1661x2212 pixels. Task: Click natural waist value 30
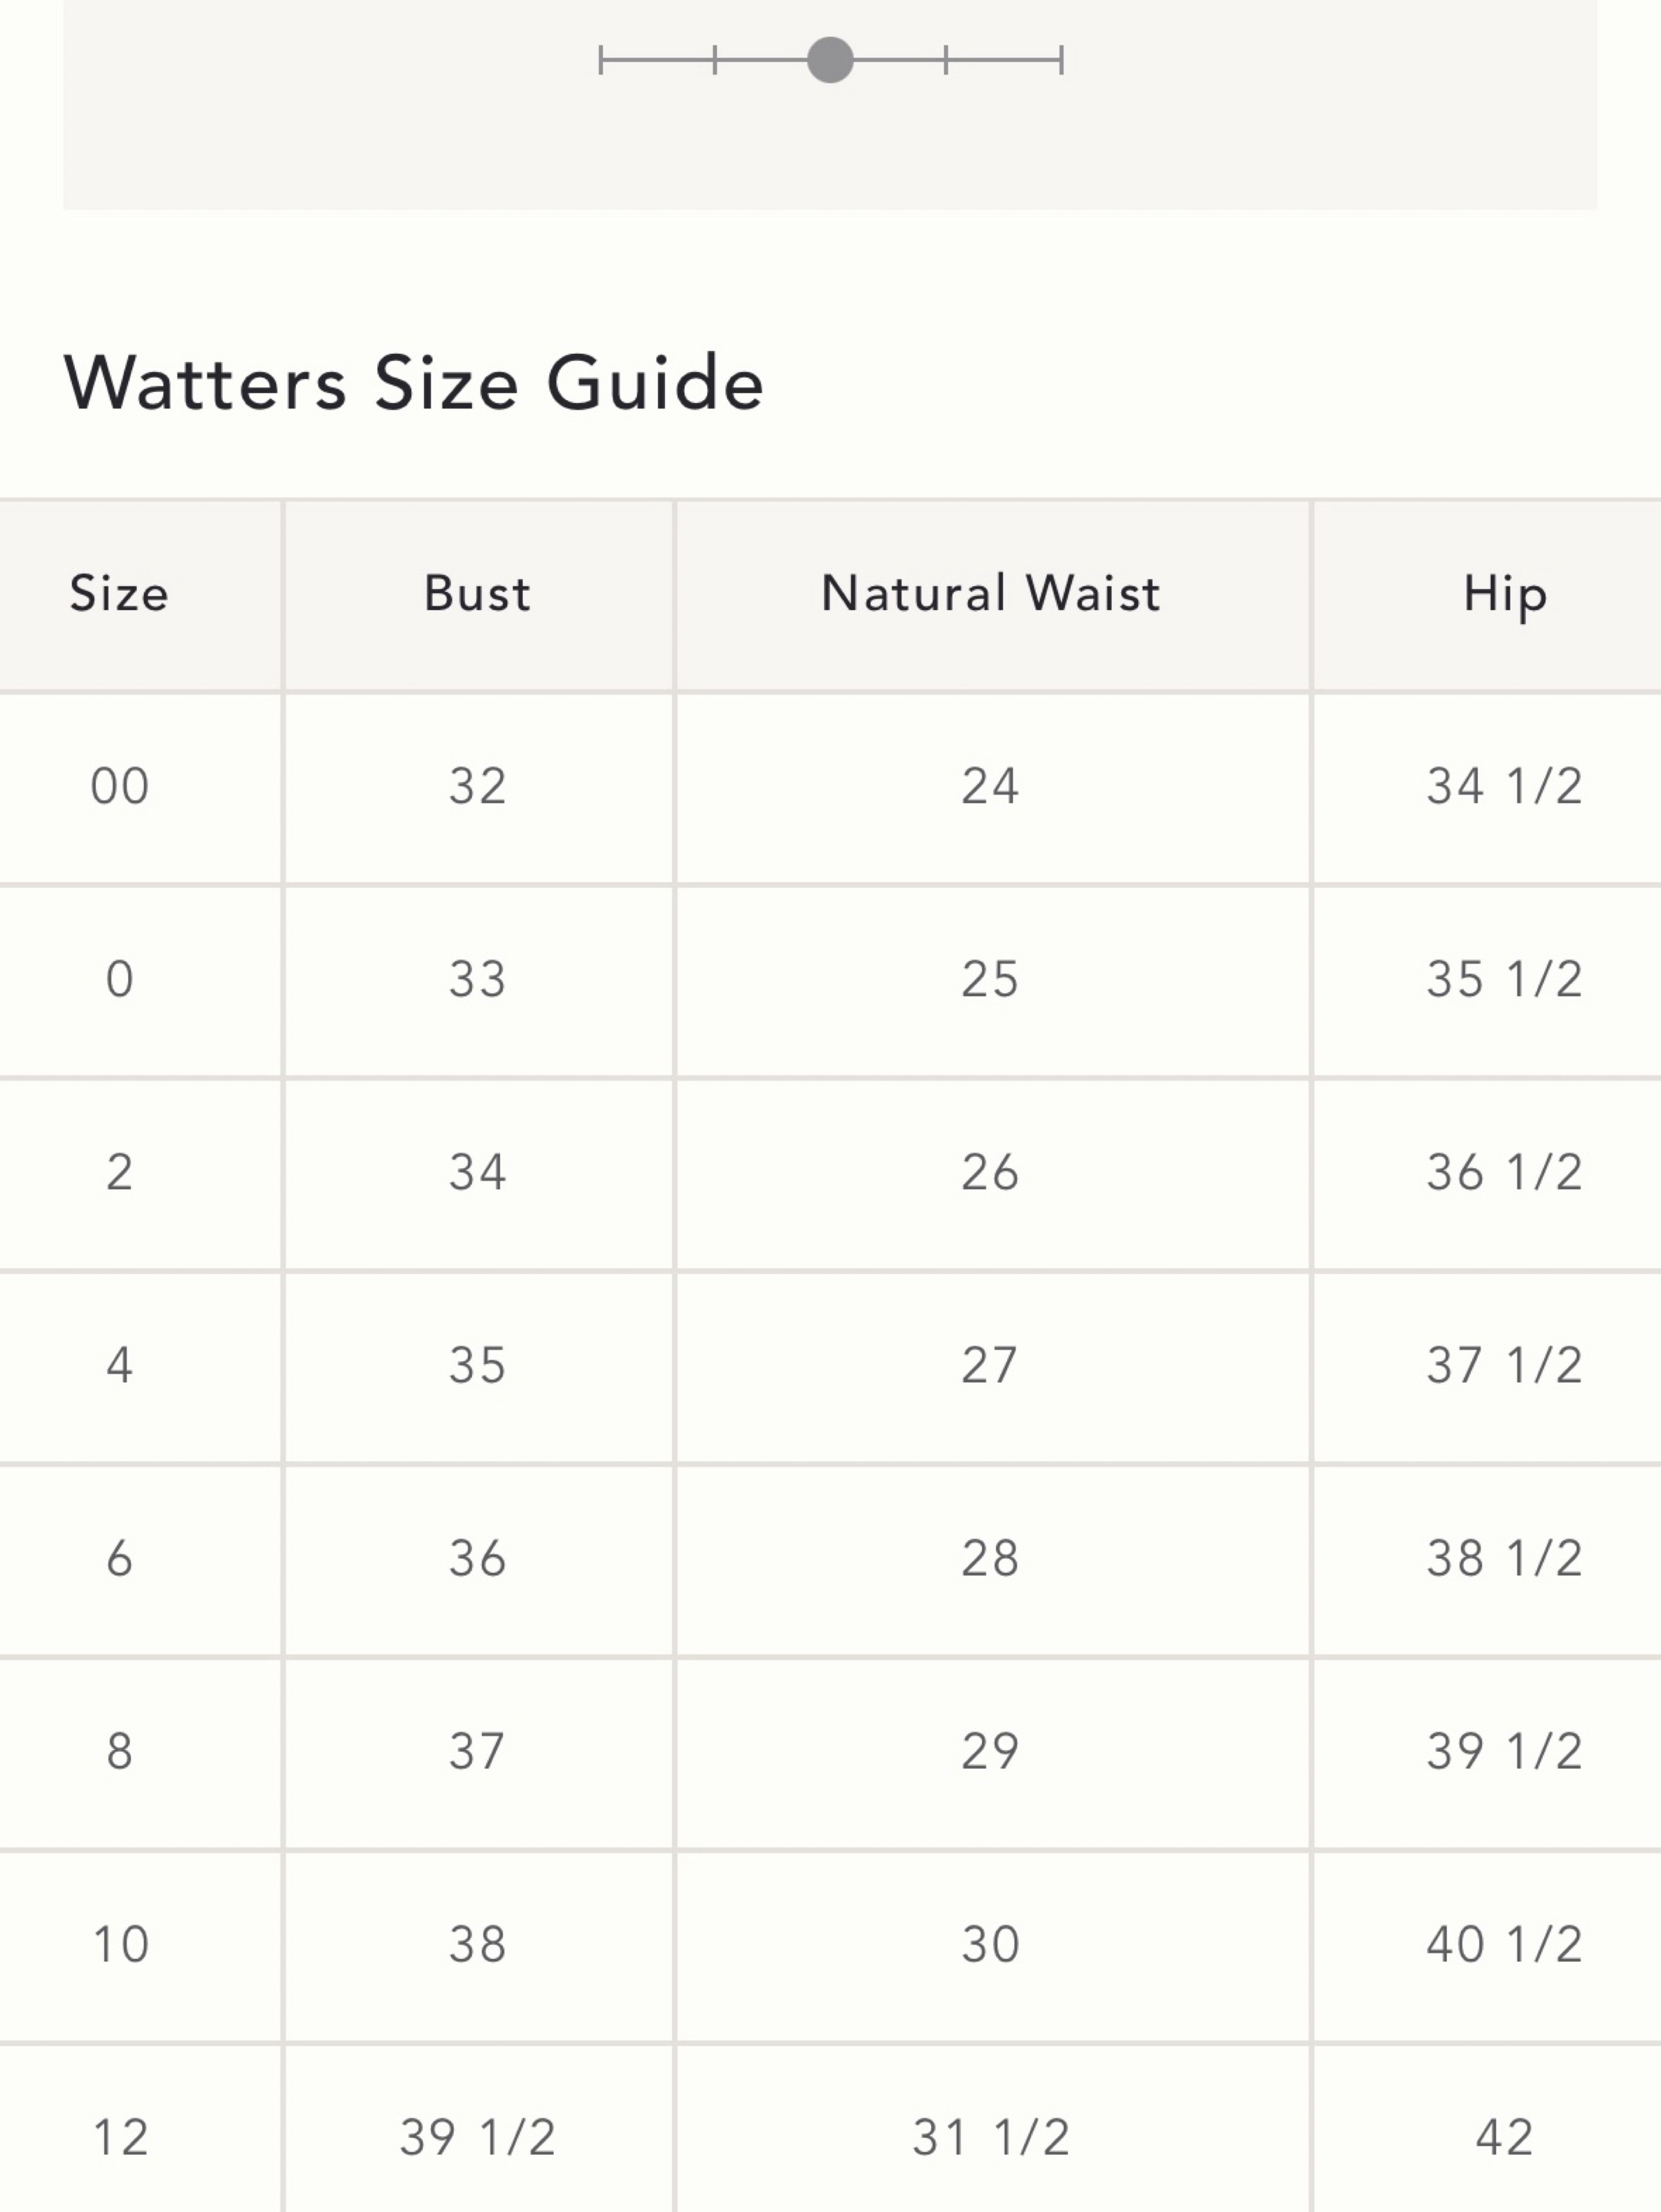coord(990,1944)
